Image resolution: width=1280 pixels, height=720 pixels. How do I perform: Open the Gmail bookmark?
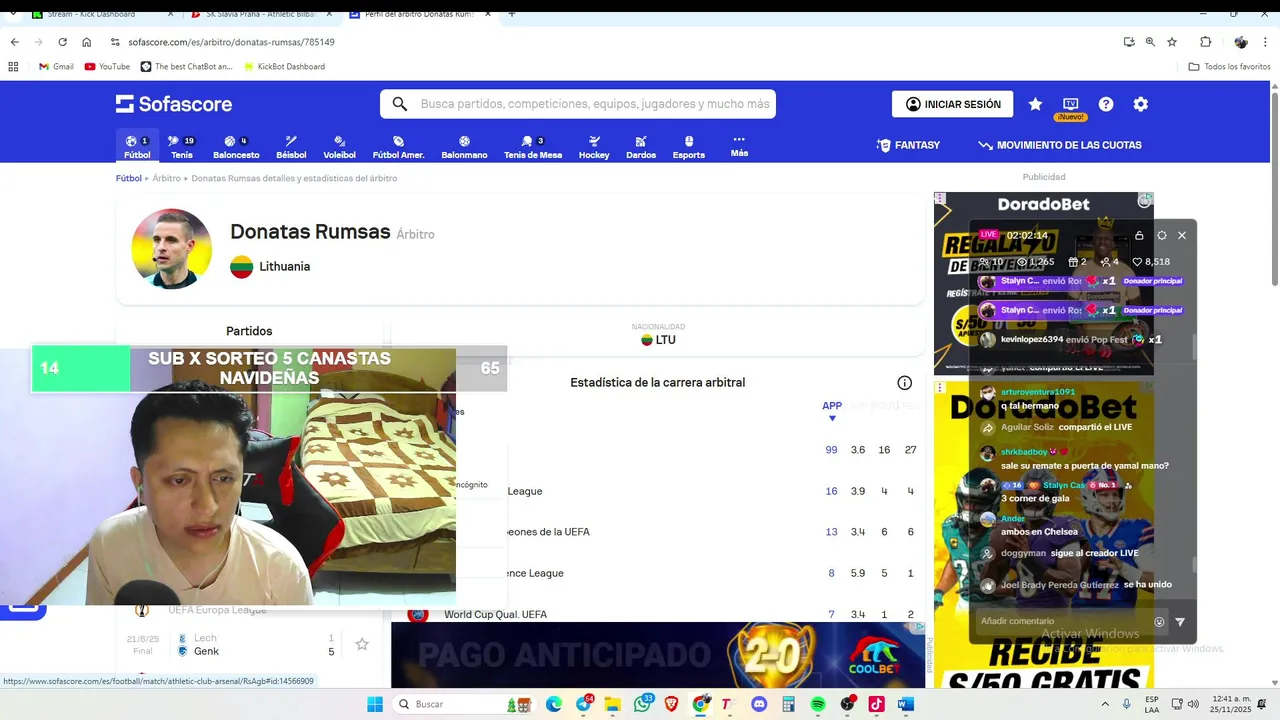[x=56, y=67]
